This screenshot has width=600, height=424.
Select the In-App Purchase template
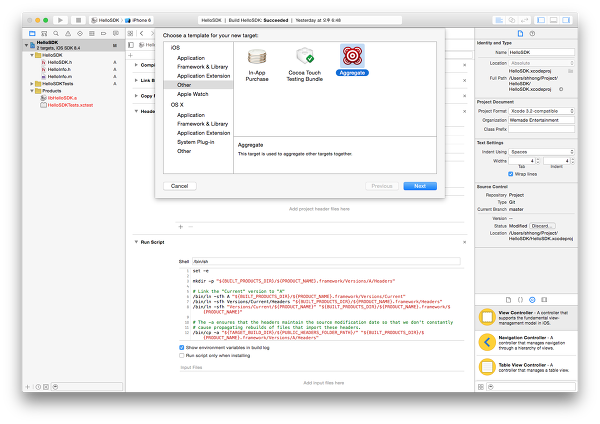(x=257, y=65)
